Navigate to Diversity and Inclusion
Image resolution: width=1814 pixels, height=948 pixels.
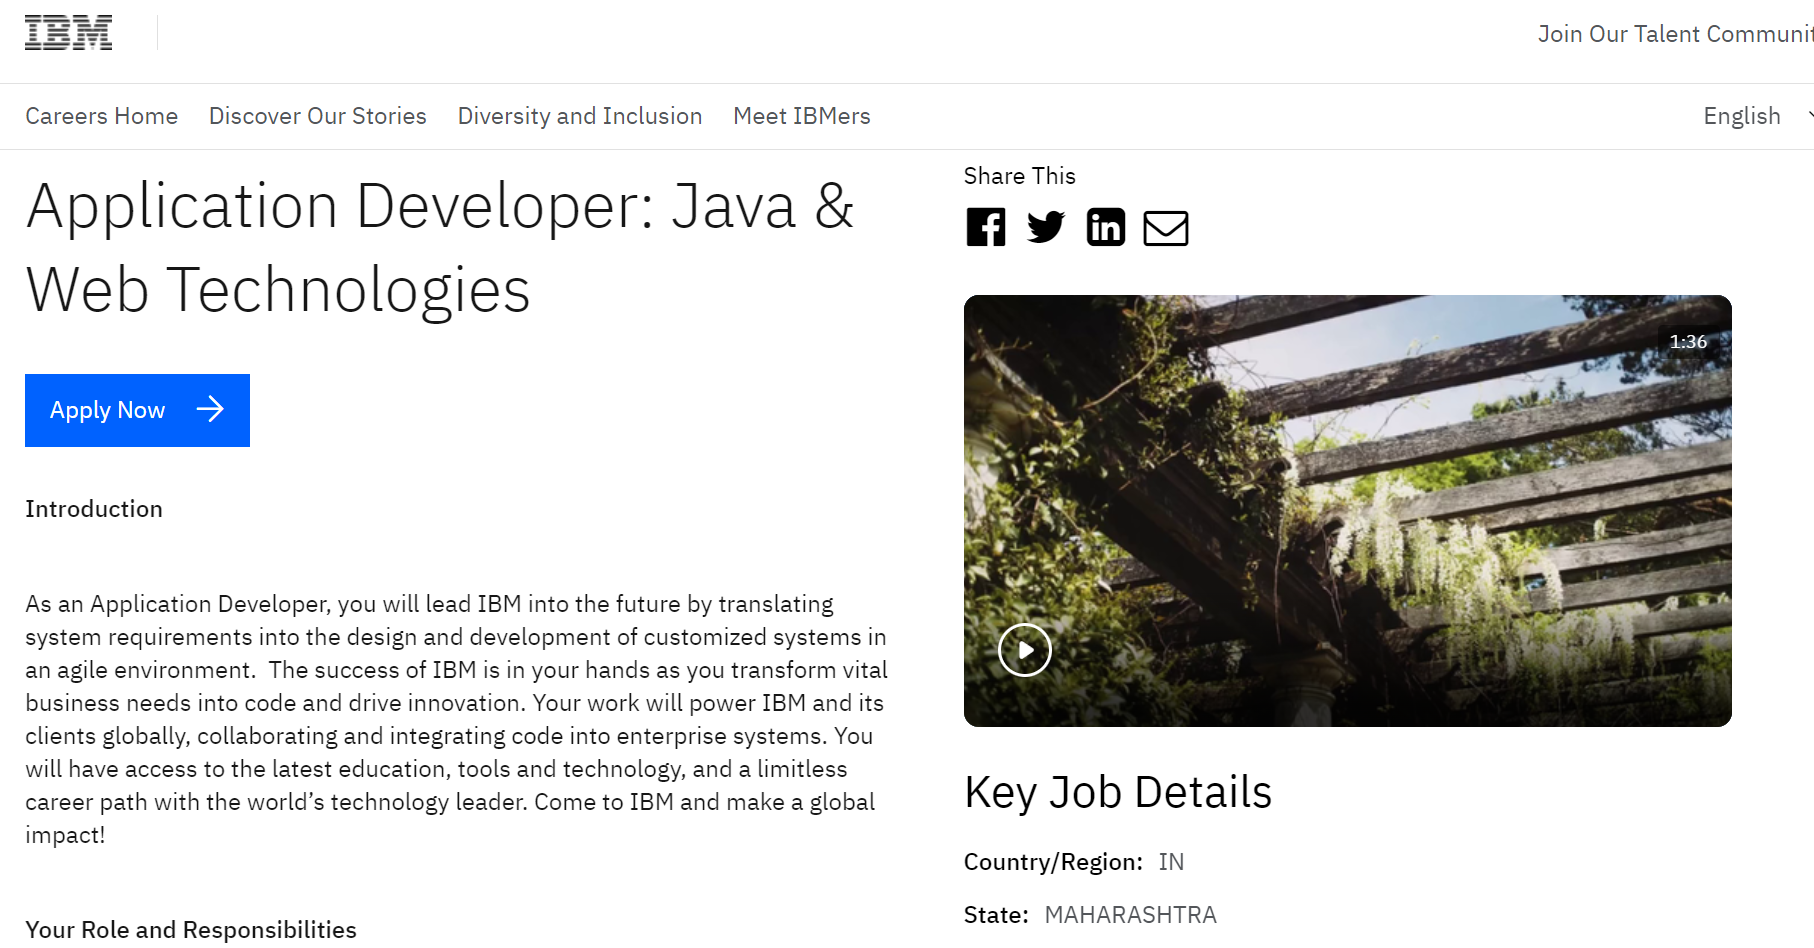pyautogui.click(x=579, y=116)
